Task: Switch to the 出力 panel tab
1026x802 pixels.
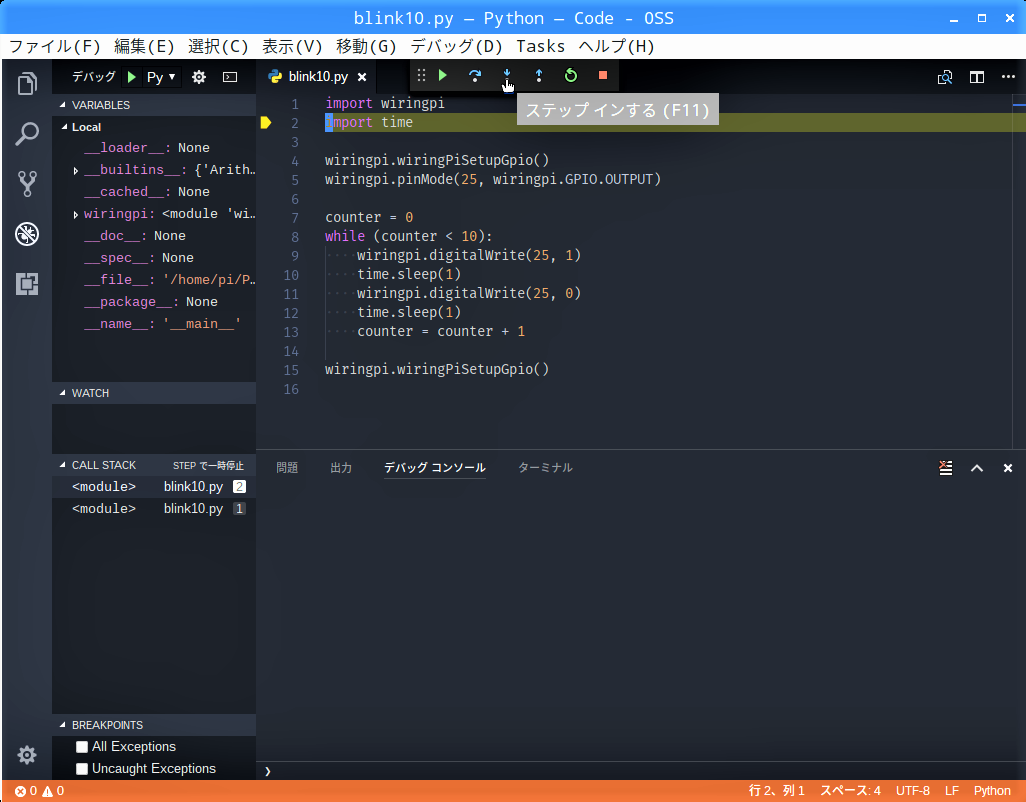Action: coord(341,468)
